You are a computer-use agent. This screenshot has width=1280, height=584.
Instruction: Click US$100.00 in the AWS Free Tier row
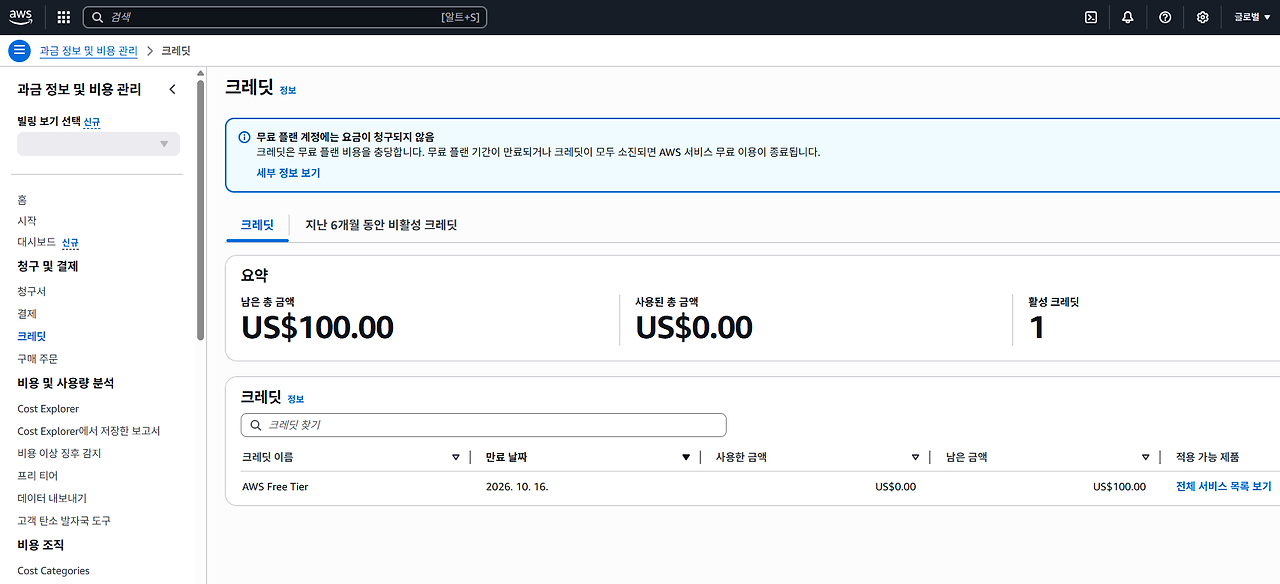pyautogui.click(x=1119, y=487)
